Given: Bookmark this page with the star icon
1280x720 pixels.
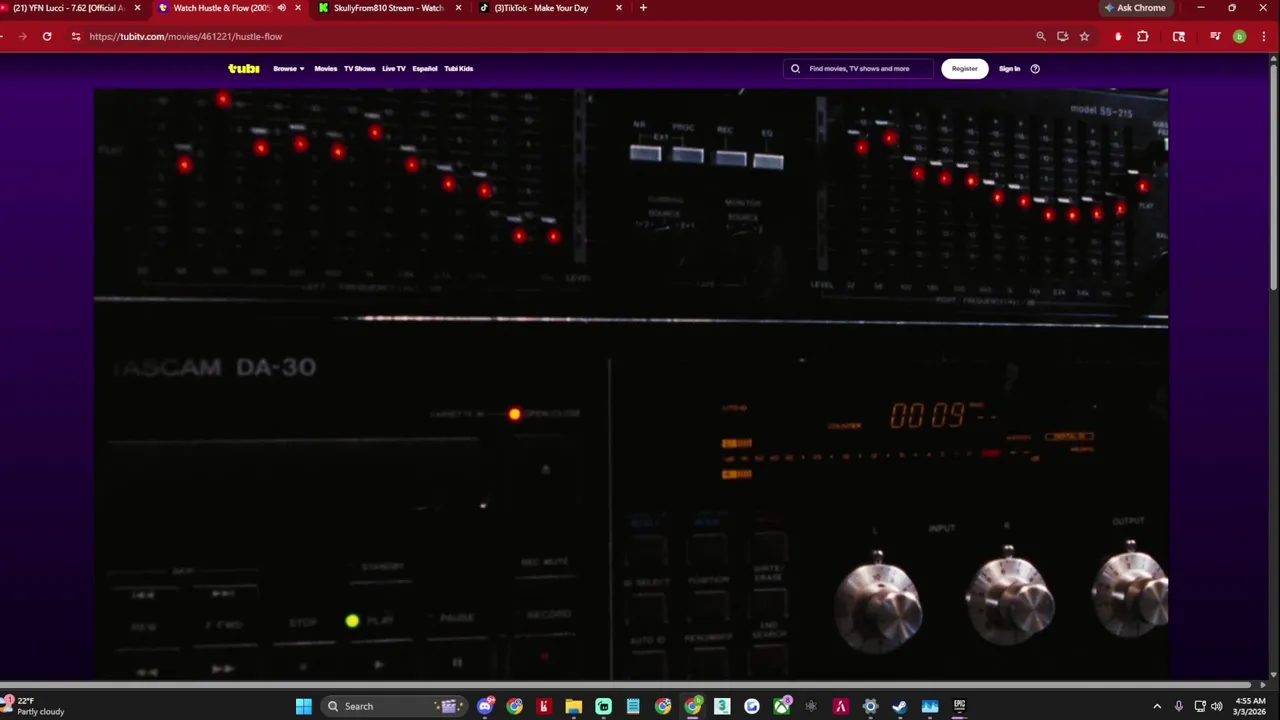Looking at the screenshot, I should 1084,36.
